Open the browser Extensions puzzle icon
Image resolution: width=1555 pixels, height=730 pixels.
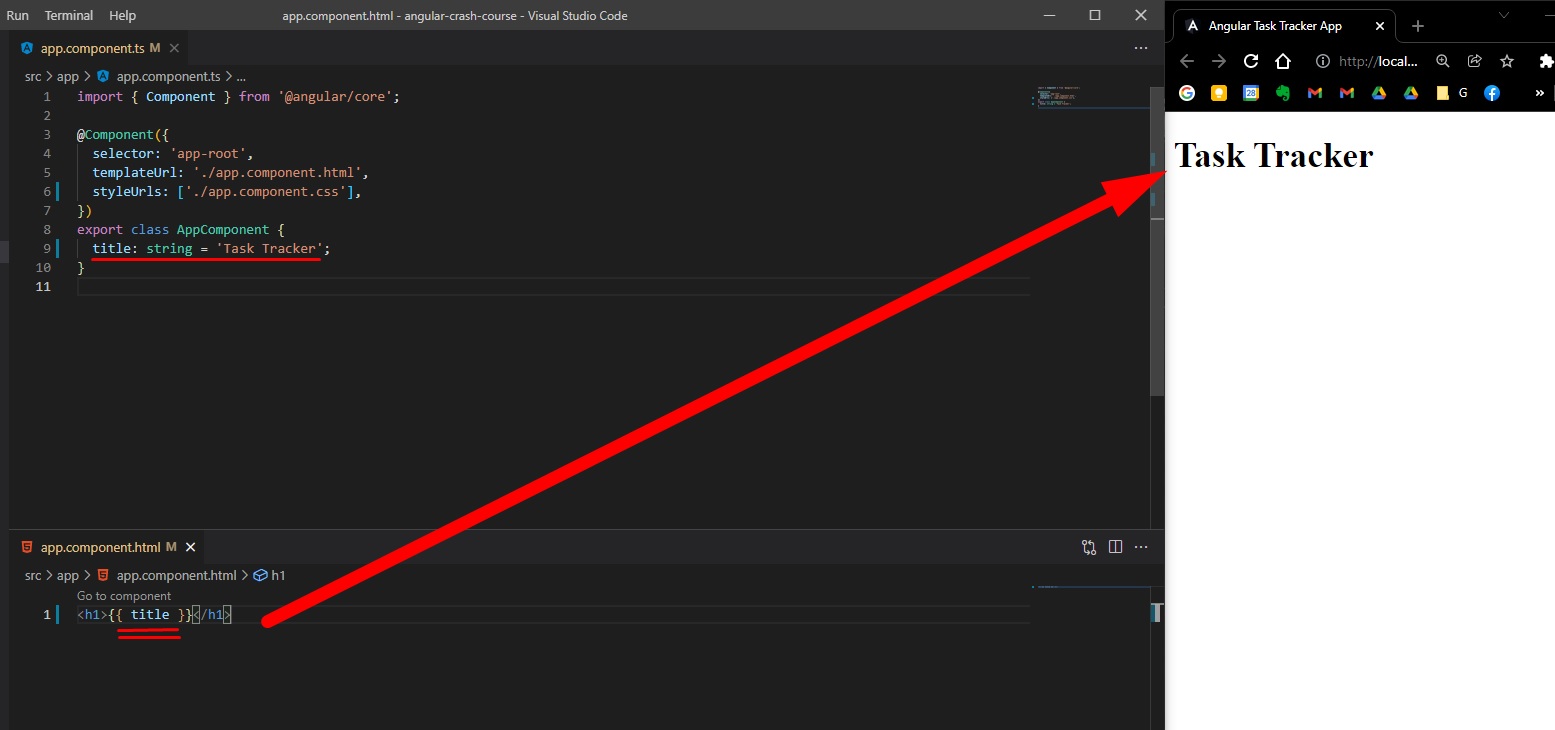(1547, 61)
